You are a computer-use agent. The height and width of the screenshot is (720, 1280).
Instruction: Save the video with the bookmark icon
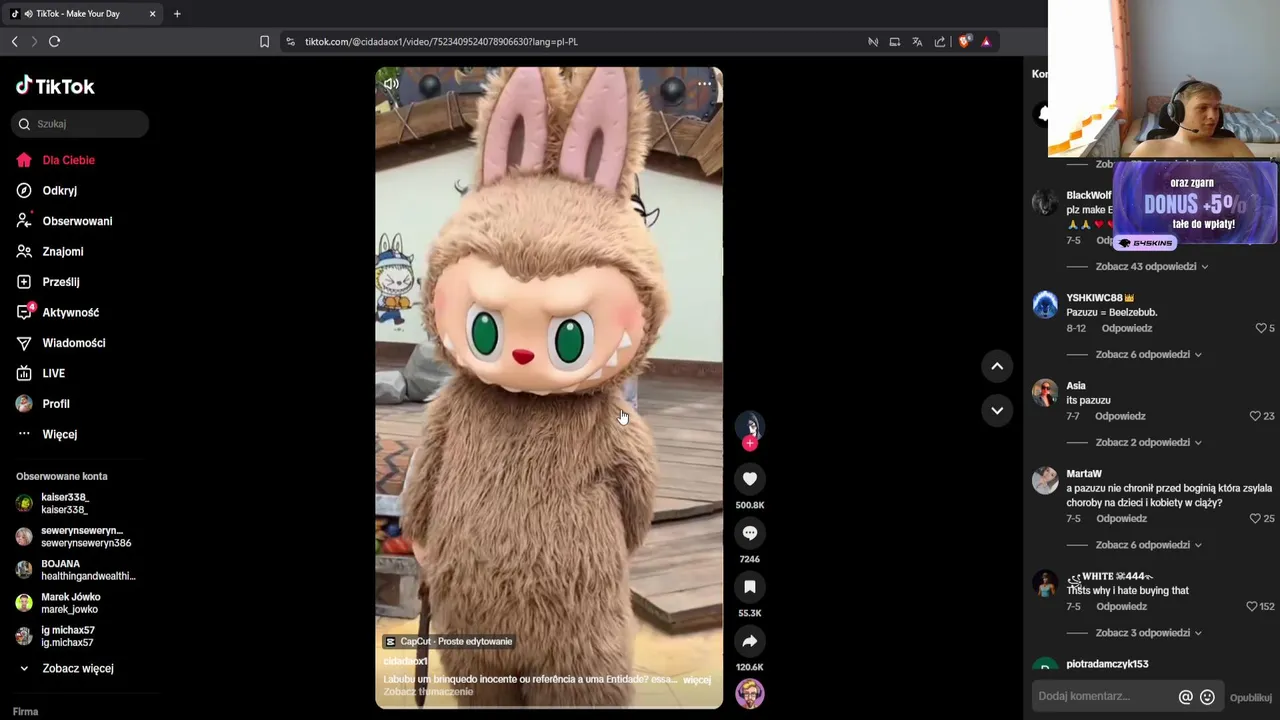pyautogui.click(x=749, y=587)
